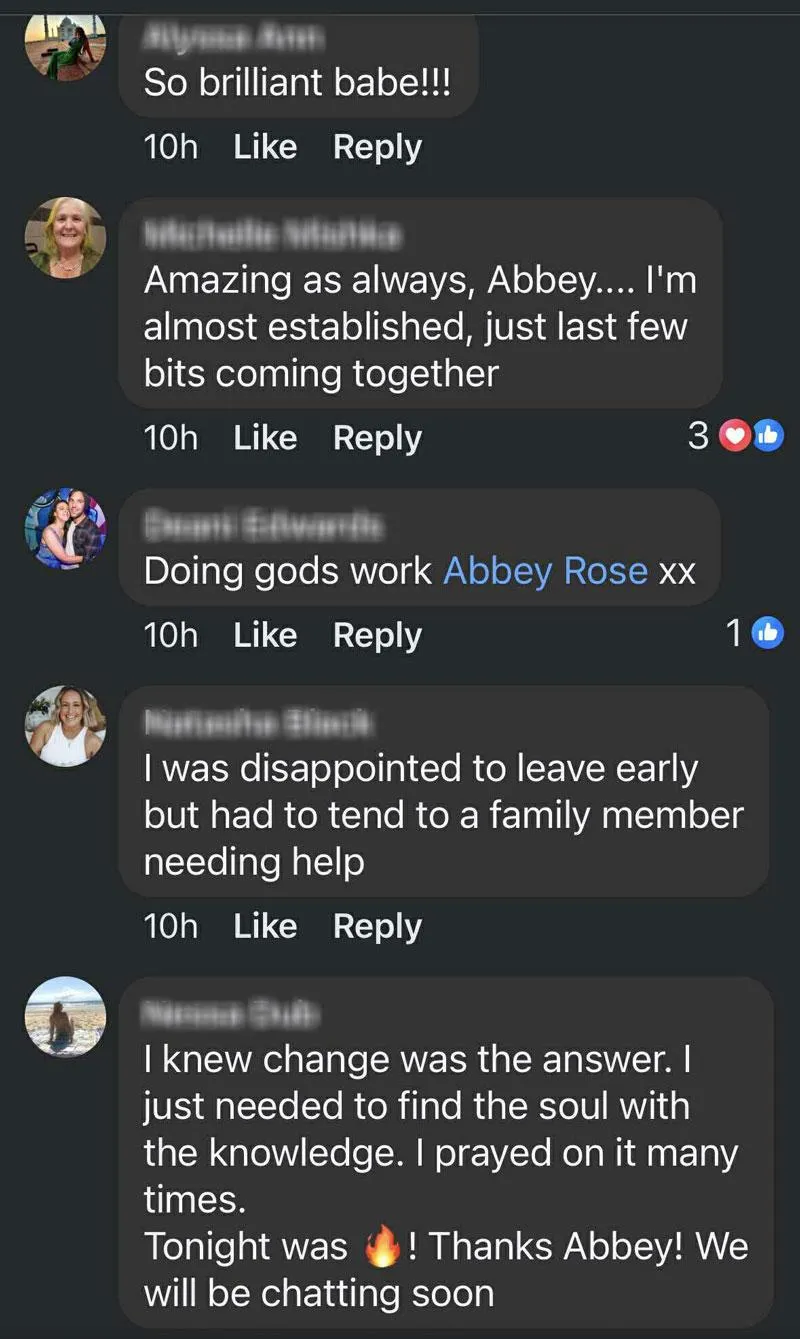800x1339 pixels.
Task: Click the thumbs-up reaction icon beside the heart
Action: [767, 436]
